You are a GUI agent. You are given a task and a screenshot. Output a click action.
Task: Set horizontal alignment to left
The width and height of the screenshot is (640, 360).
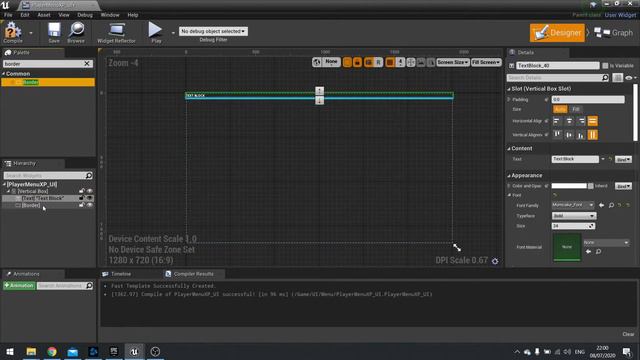coord(557,121)
